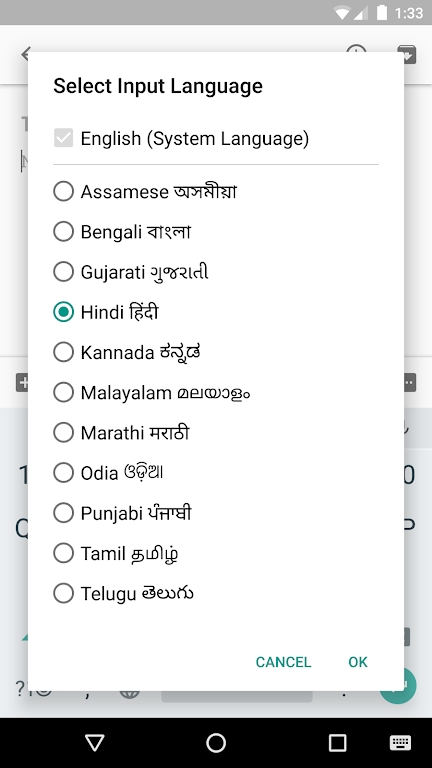Pick Marathi from the language list
The width and height of the screenshot is (432, 768).
coord(64,432)
